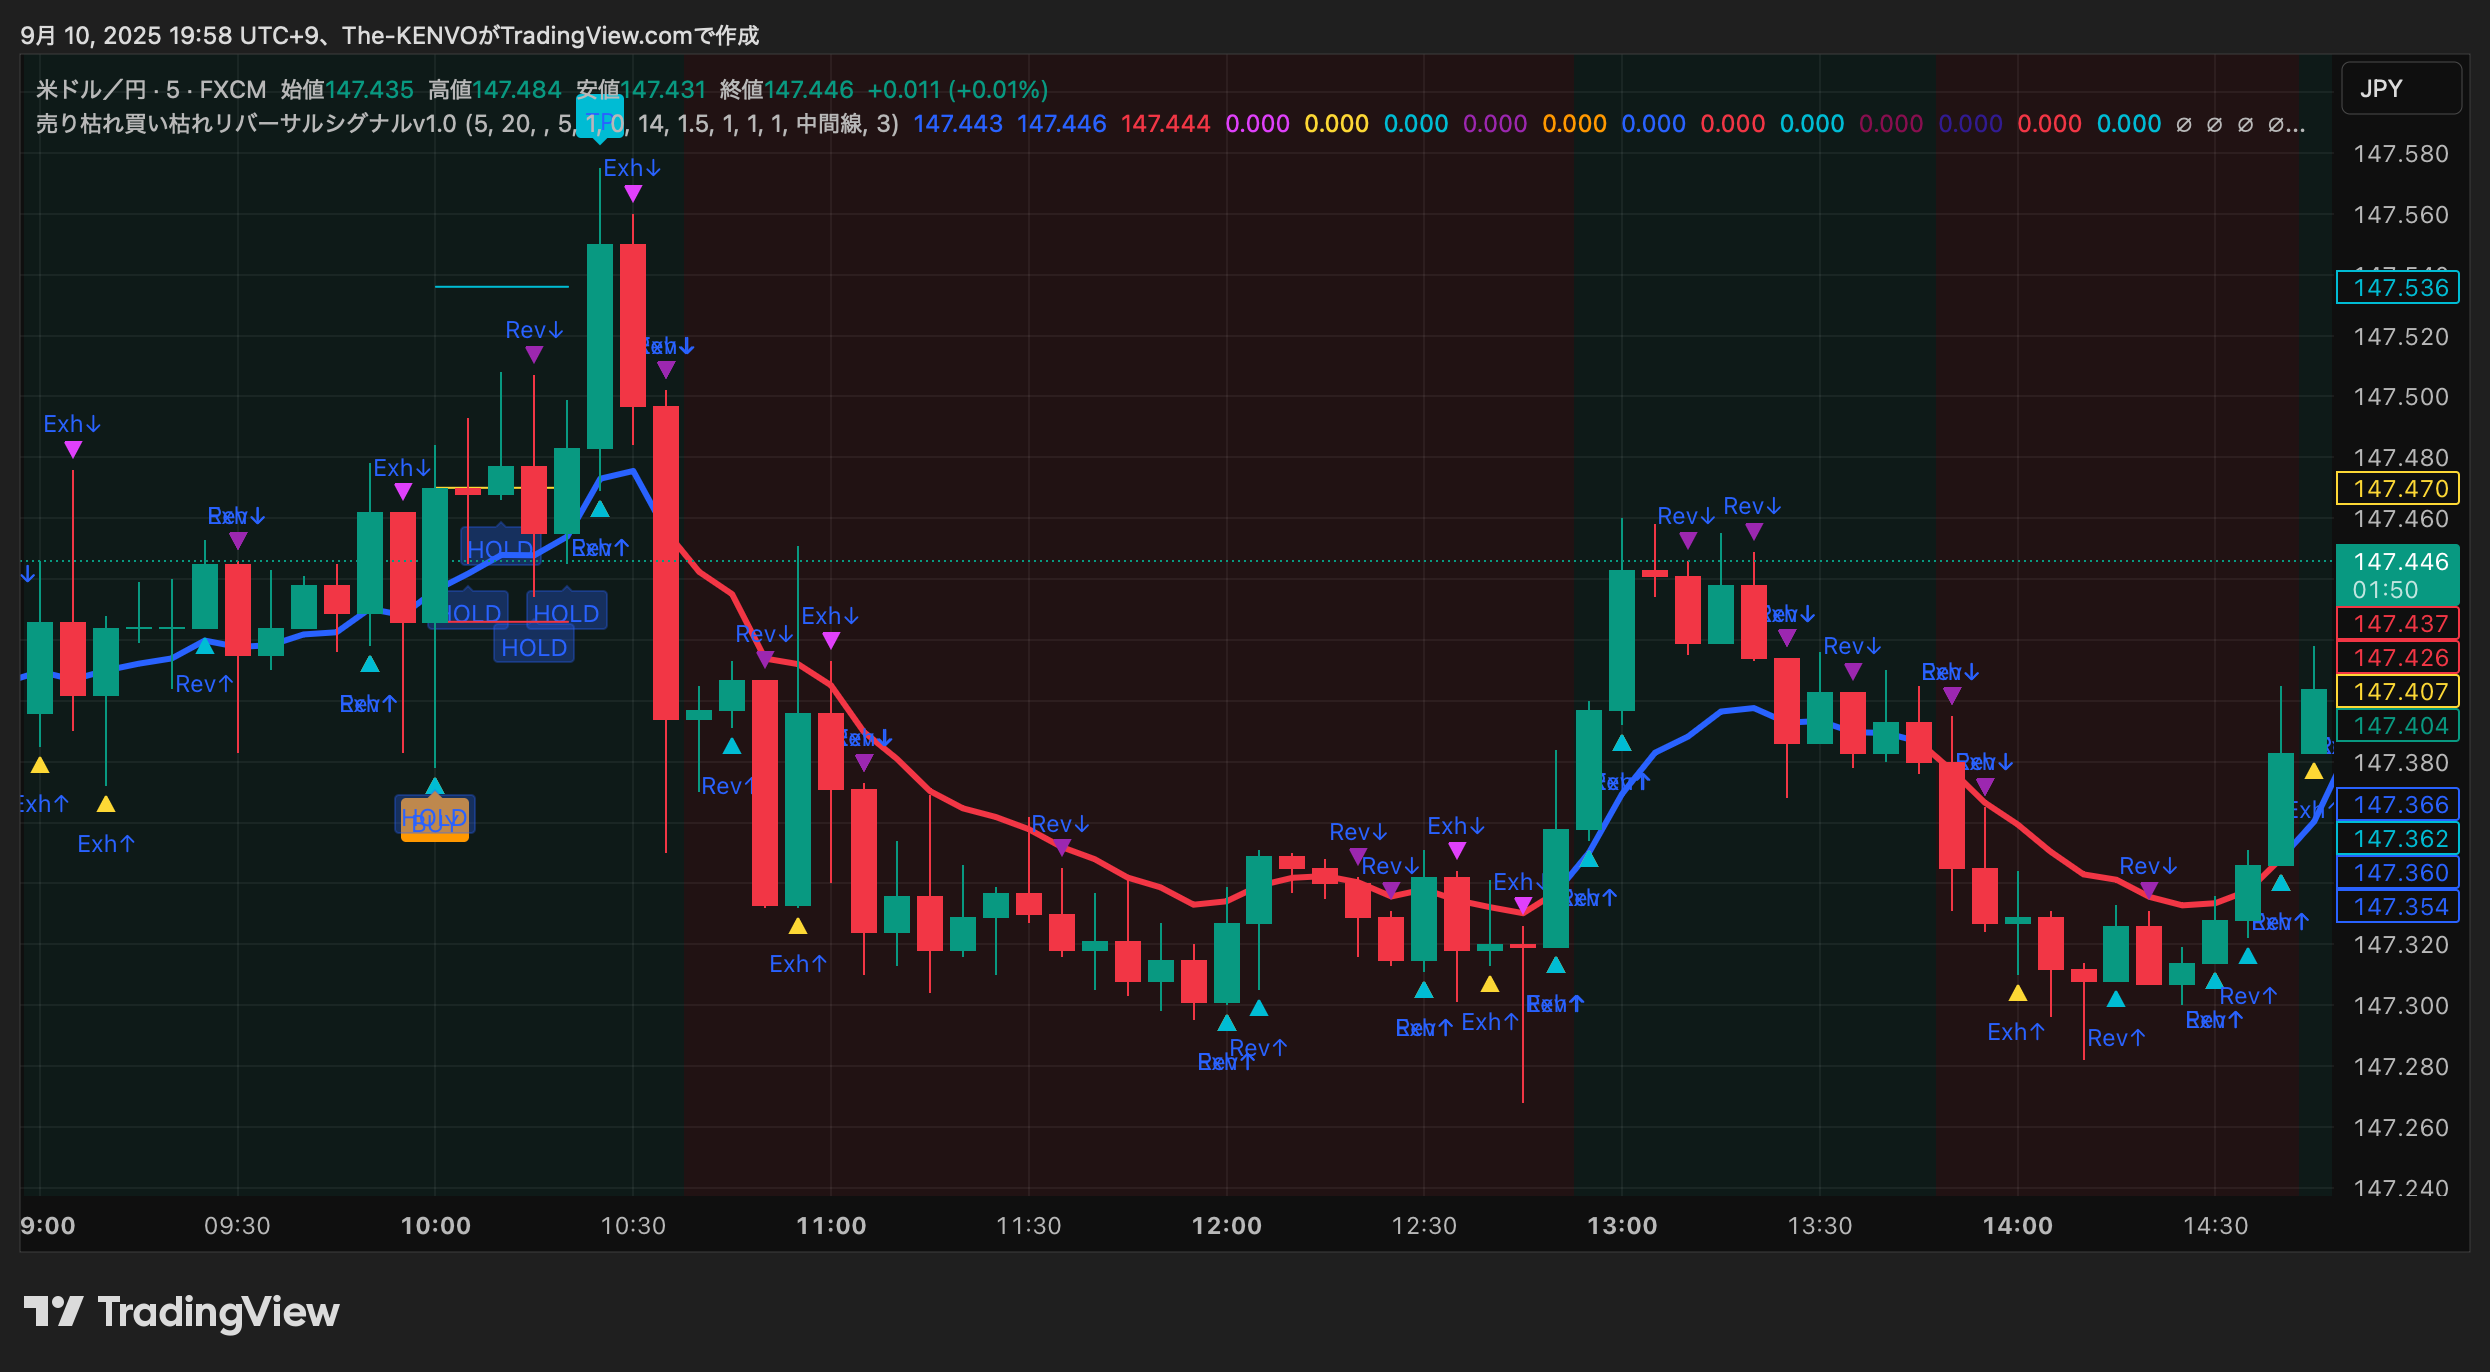
Task: Click the current price label 147.446
Action: 2400,562
